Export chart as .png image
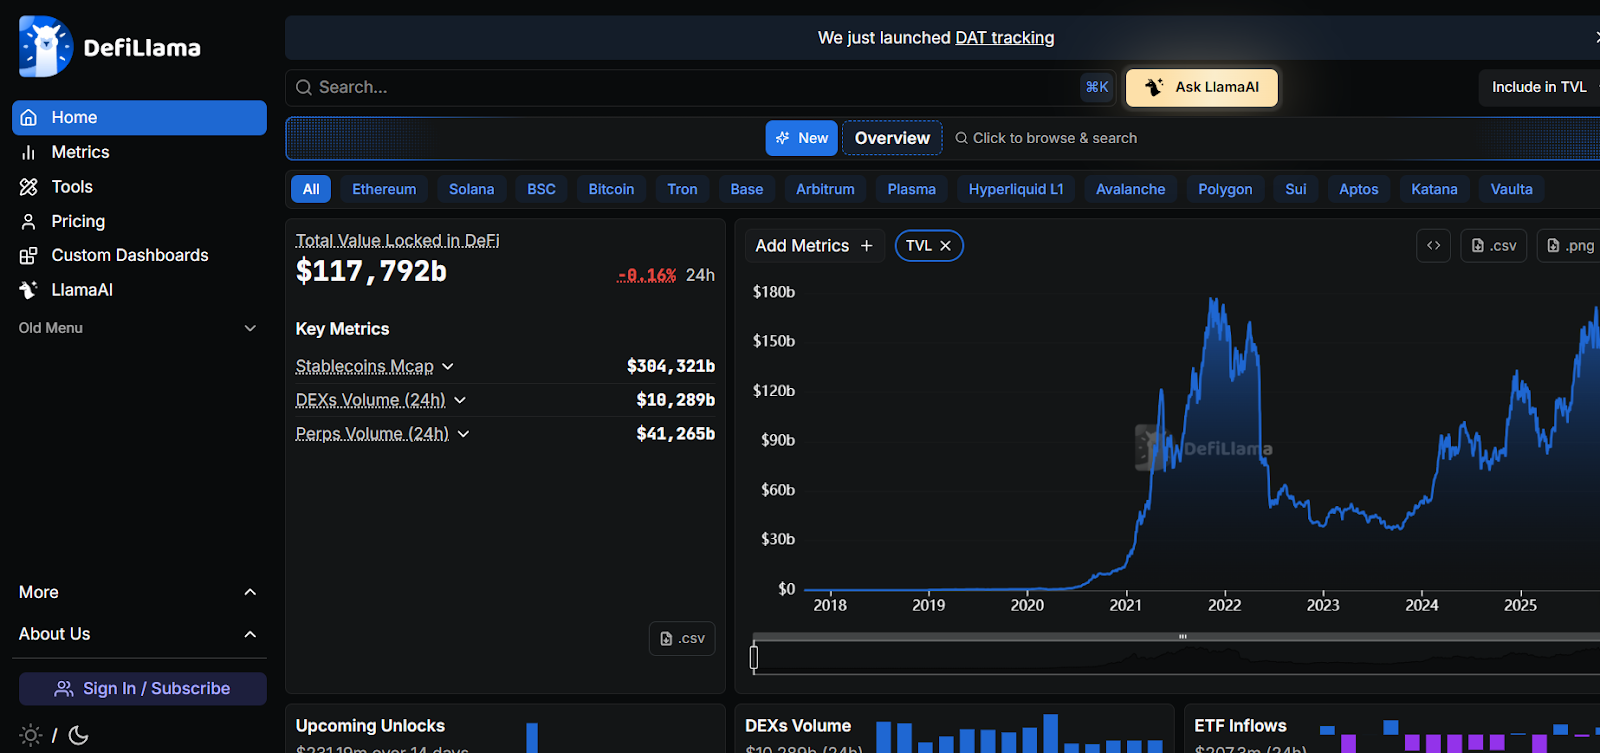This screenshot has width=1600, height=753. pos(1570,245)
